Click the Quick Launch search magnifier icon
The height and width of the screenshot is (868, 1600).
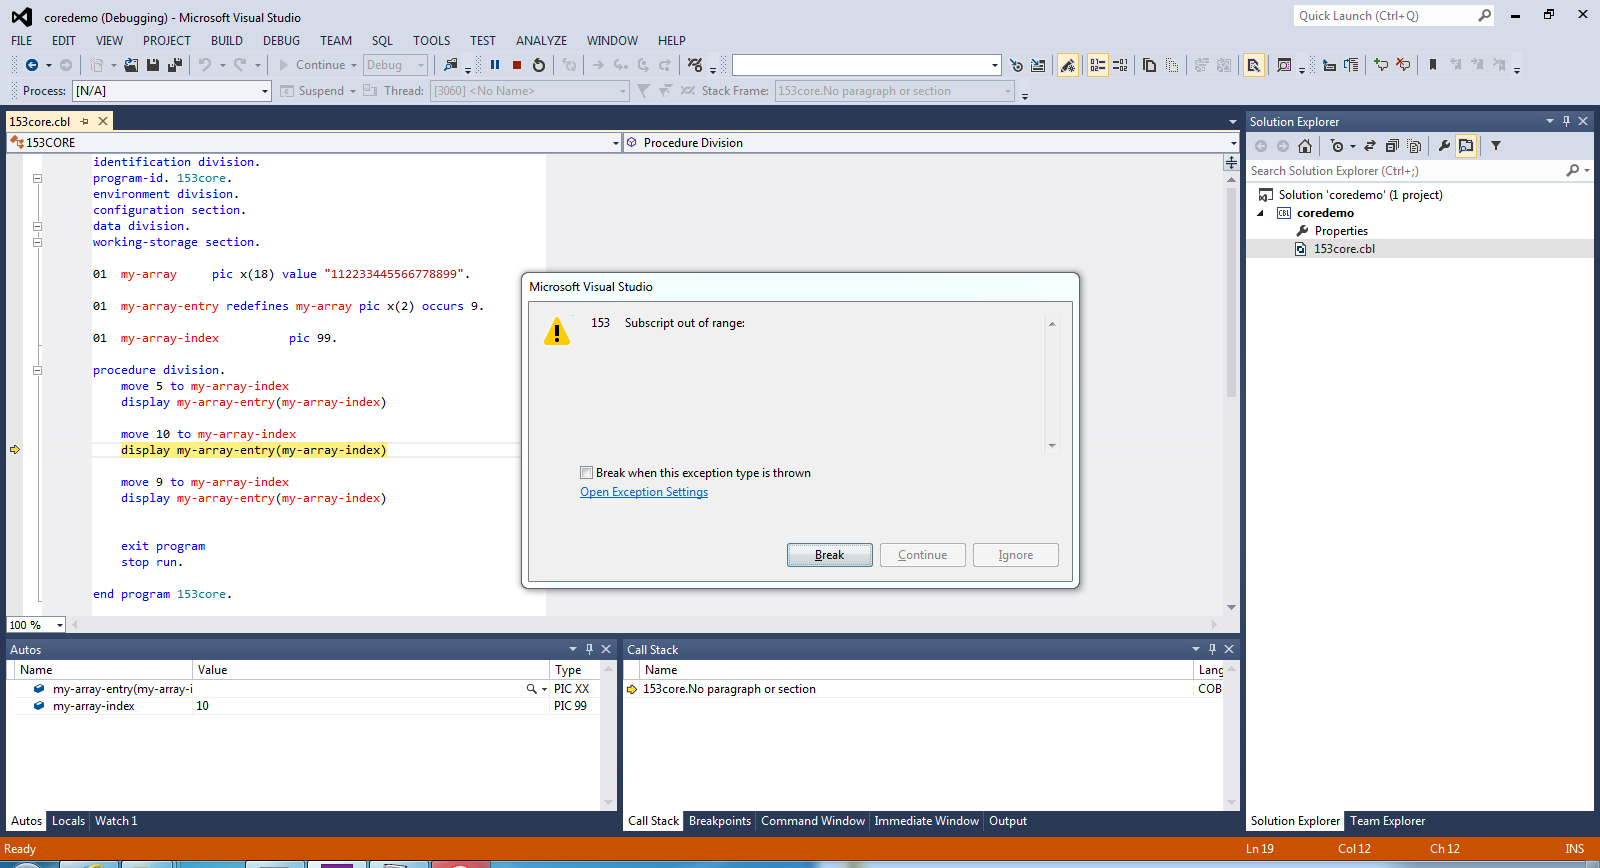(x=1484, y=16)
